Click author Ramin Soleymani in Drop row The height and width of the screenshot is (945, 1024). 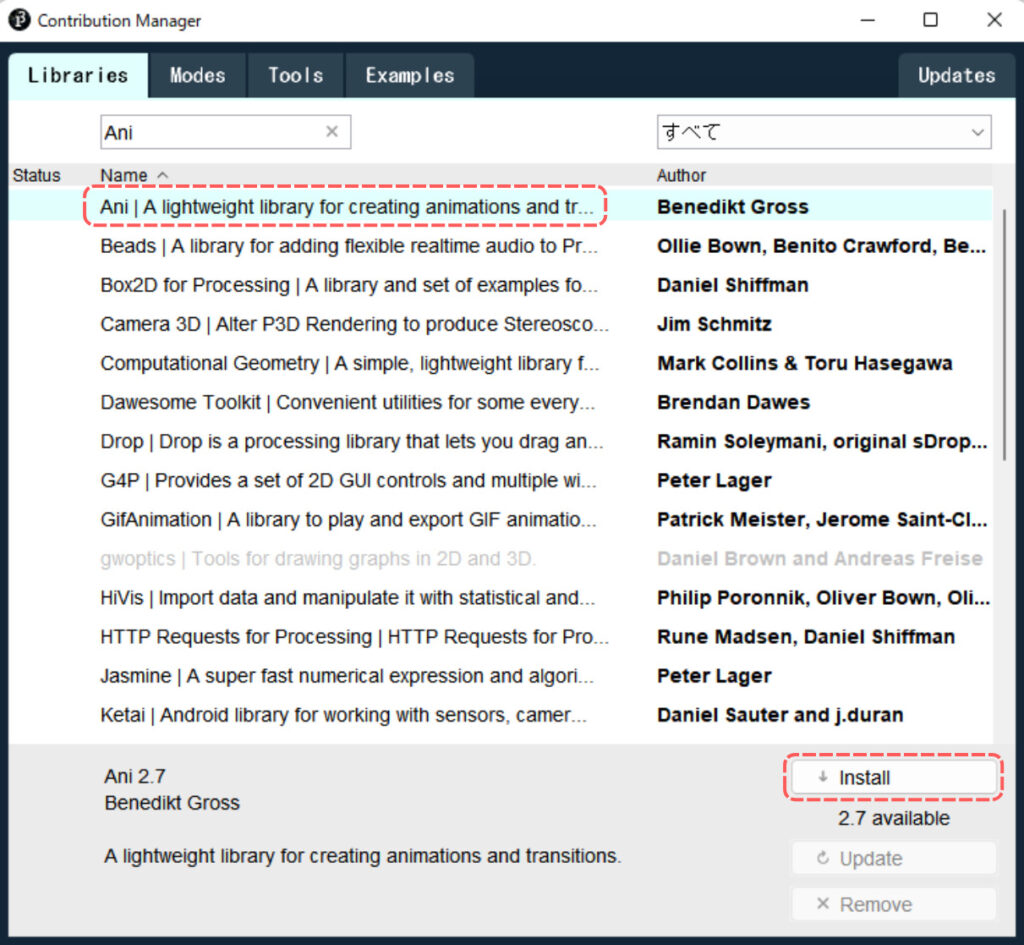[822, 441]
